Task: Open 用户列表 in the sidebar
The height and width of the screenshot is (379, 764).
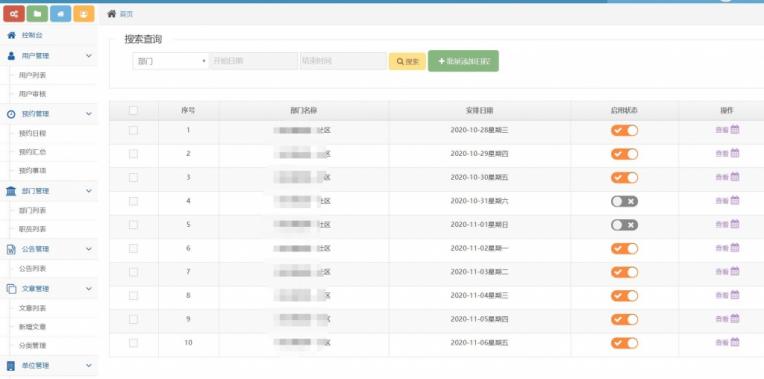Action: [33, 76]
